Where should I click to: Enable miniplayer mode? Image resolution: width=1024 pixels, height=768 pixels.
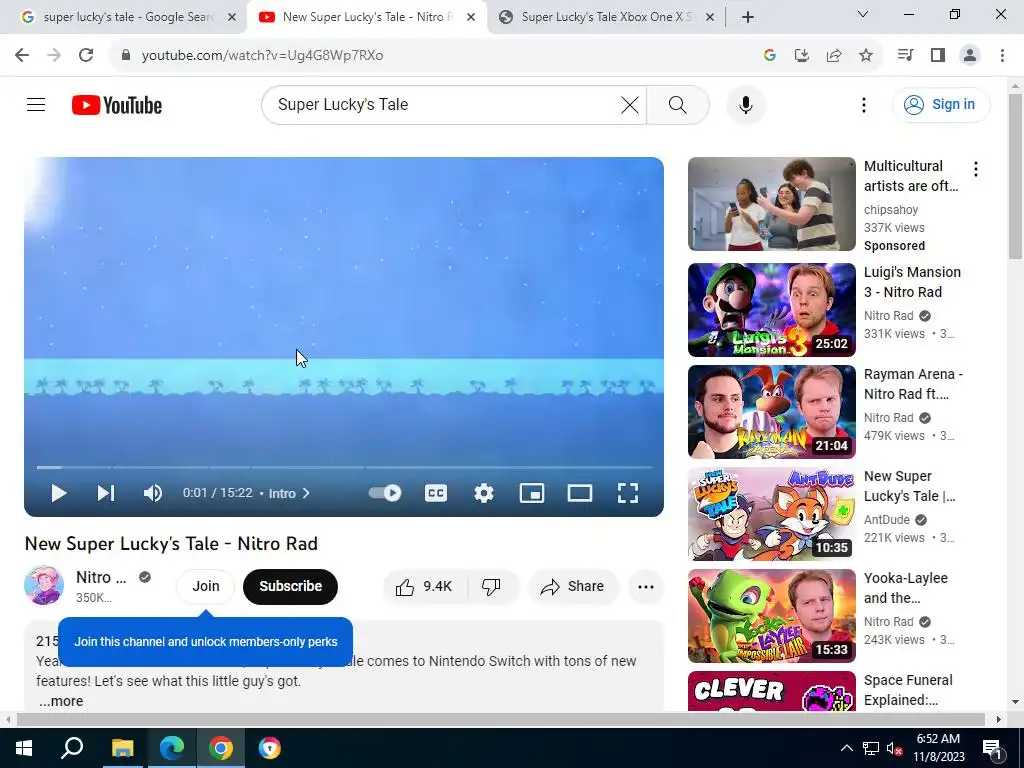tap(532, 493)
